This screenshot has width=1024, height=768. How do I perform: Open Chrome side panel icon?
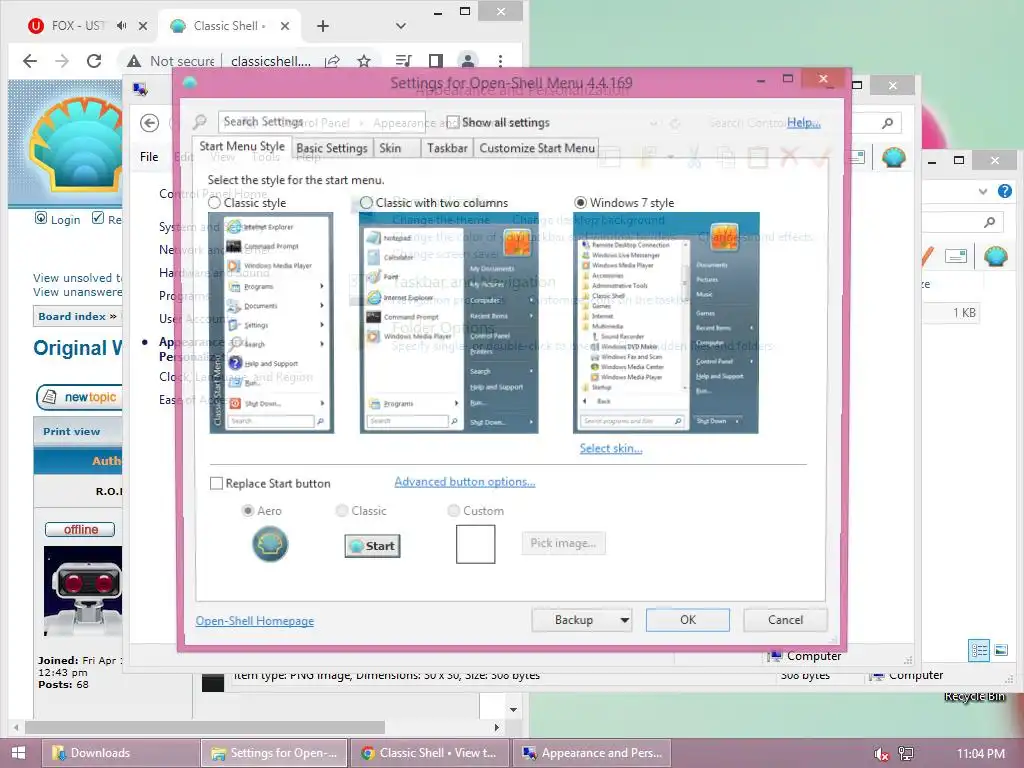point(436,61)
